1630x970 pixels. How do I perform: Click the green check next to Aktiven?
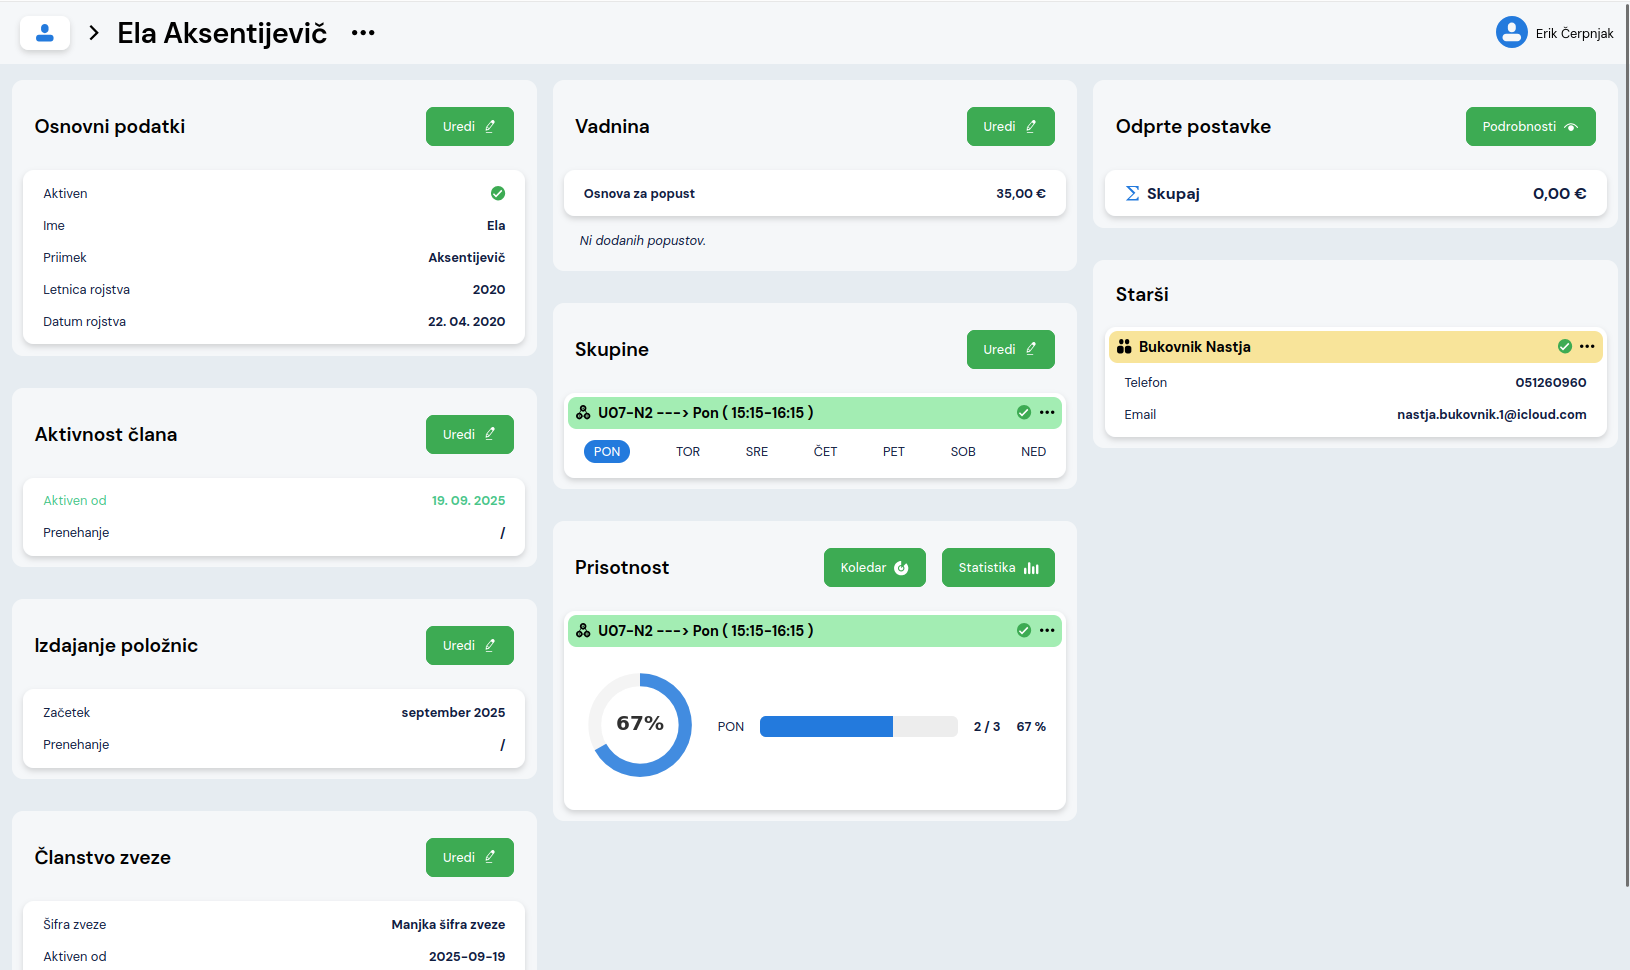tap(497, 194)
